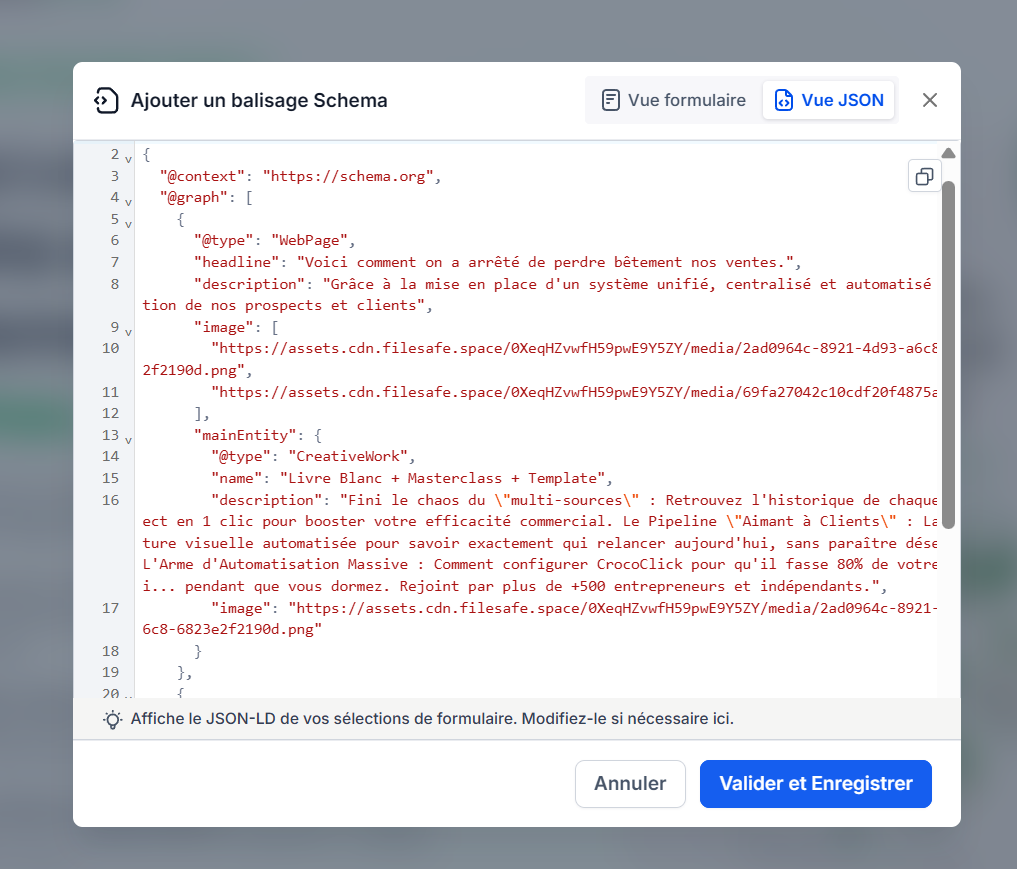Click Annuler button
Viewport: 1017px width, 869px height.
[630, 783]
